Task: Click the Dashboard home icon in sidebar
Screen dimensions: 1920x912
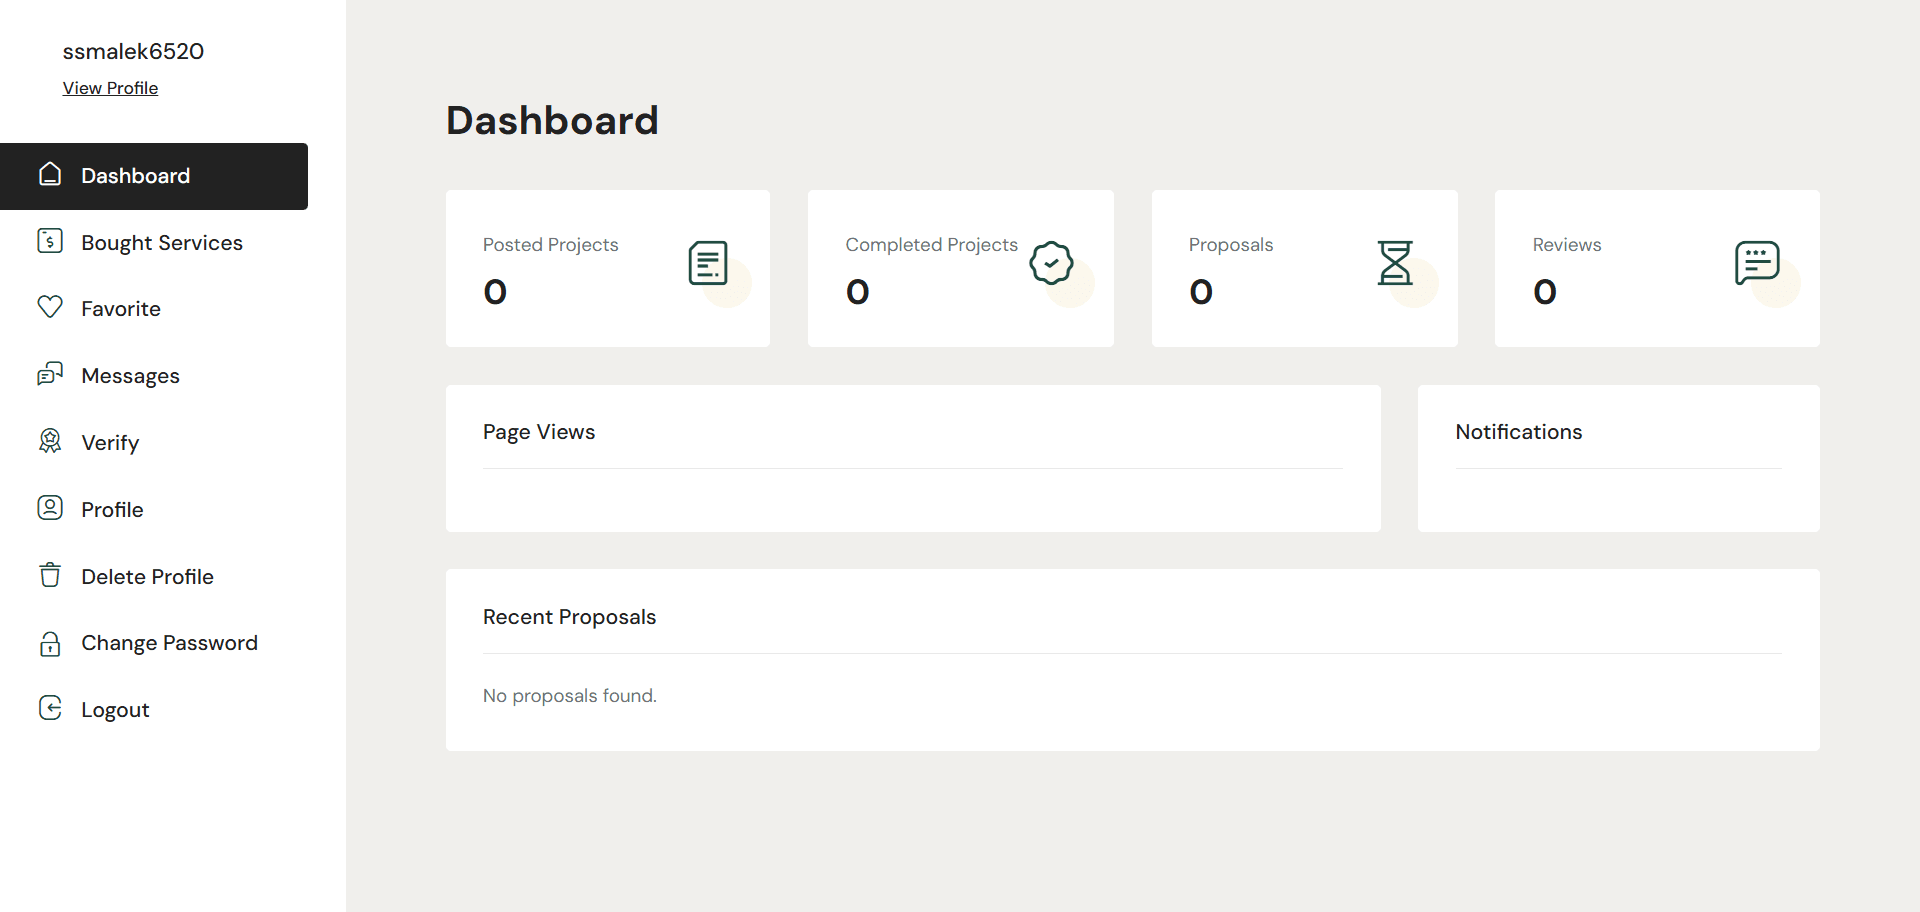Action: coord(50,175)
